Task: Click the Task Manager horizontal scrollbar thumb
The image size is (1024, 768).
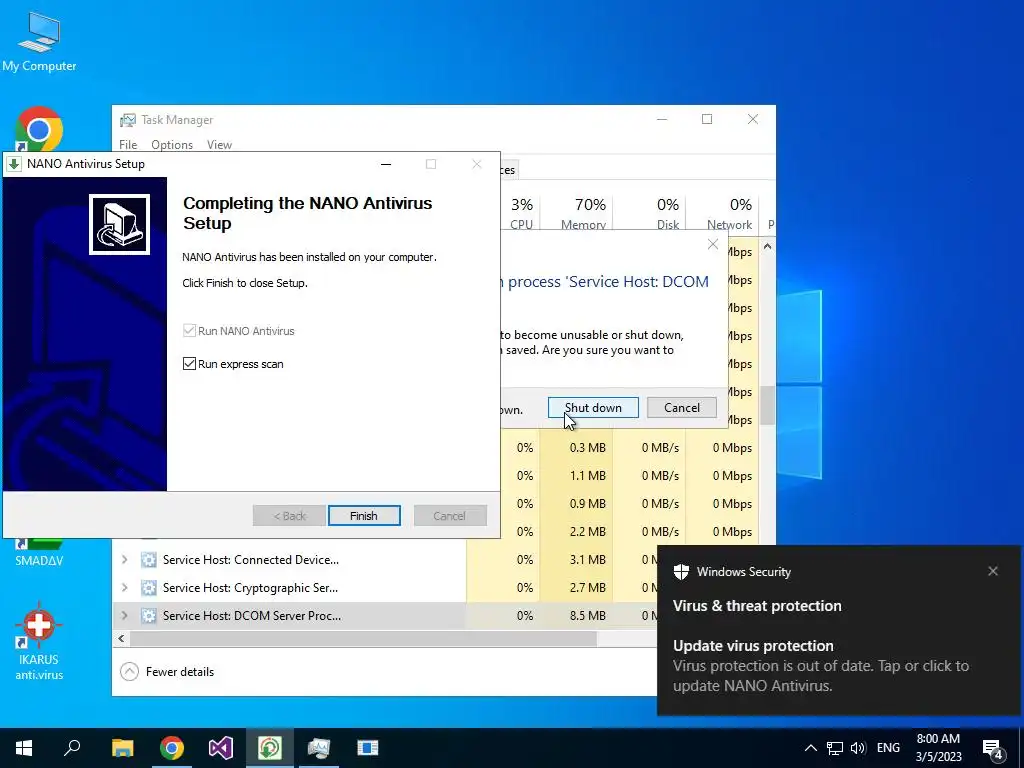Action: click(362, 639)
